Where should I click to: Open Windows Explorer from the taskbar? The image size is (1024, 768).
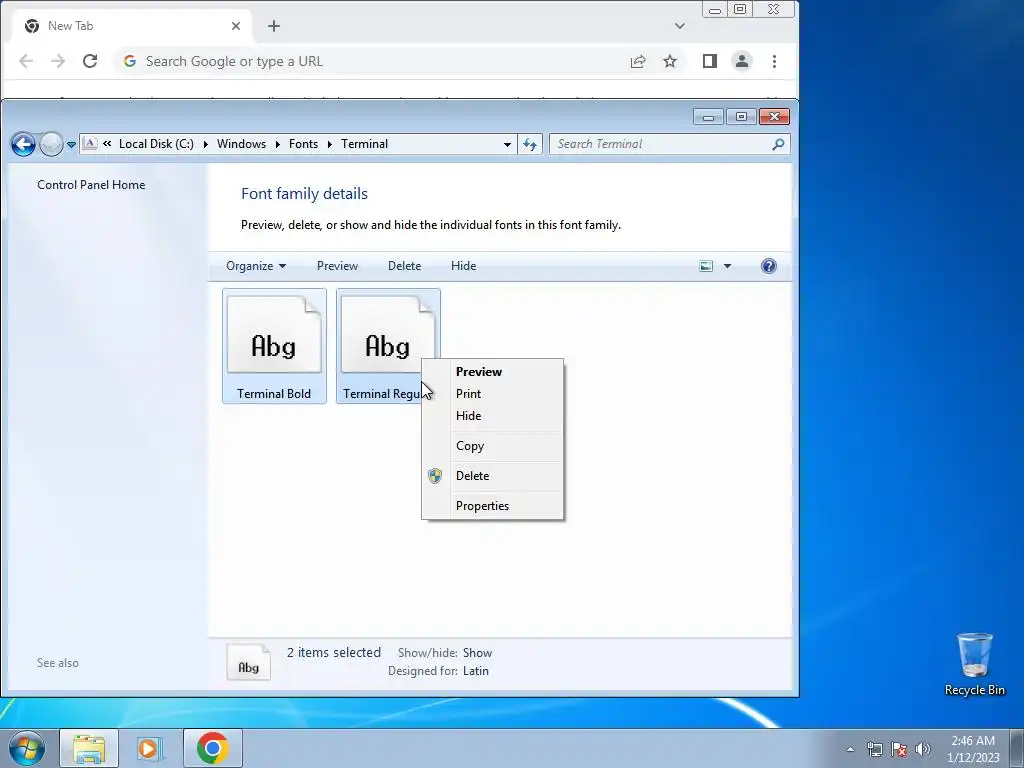(x=89, y=748)
